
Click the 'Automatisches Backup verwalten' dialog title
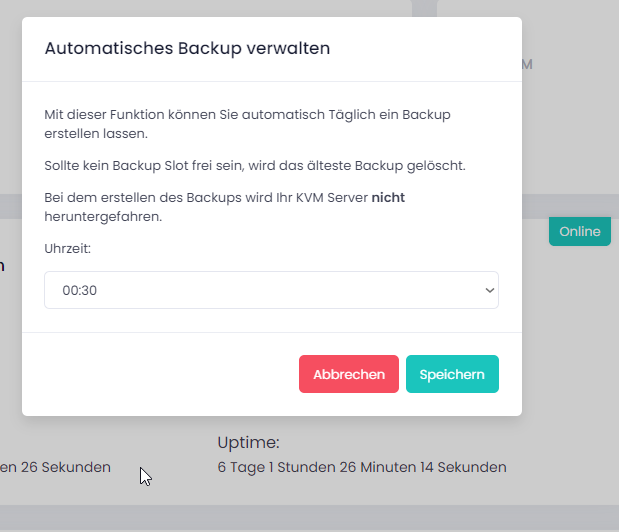pos(187,48)
